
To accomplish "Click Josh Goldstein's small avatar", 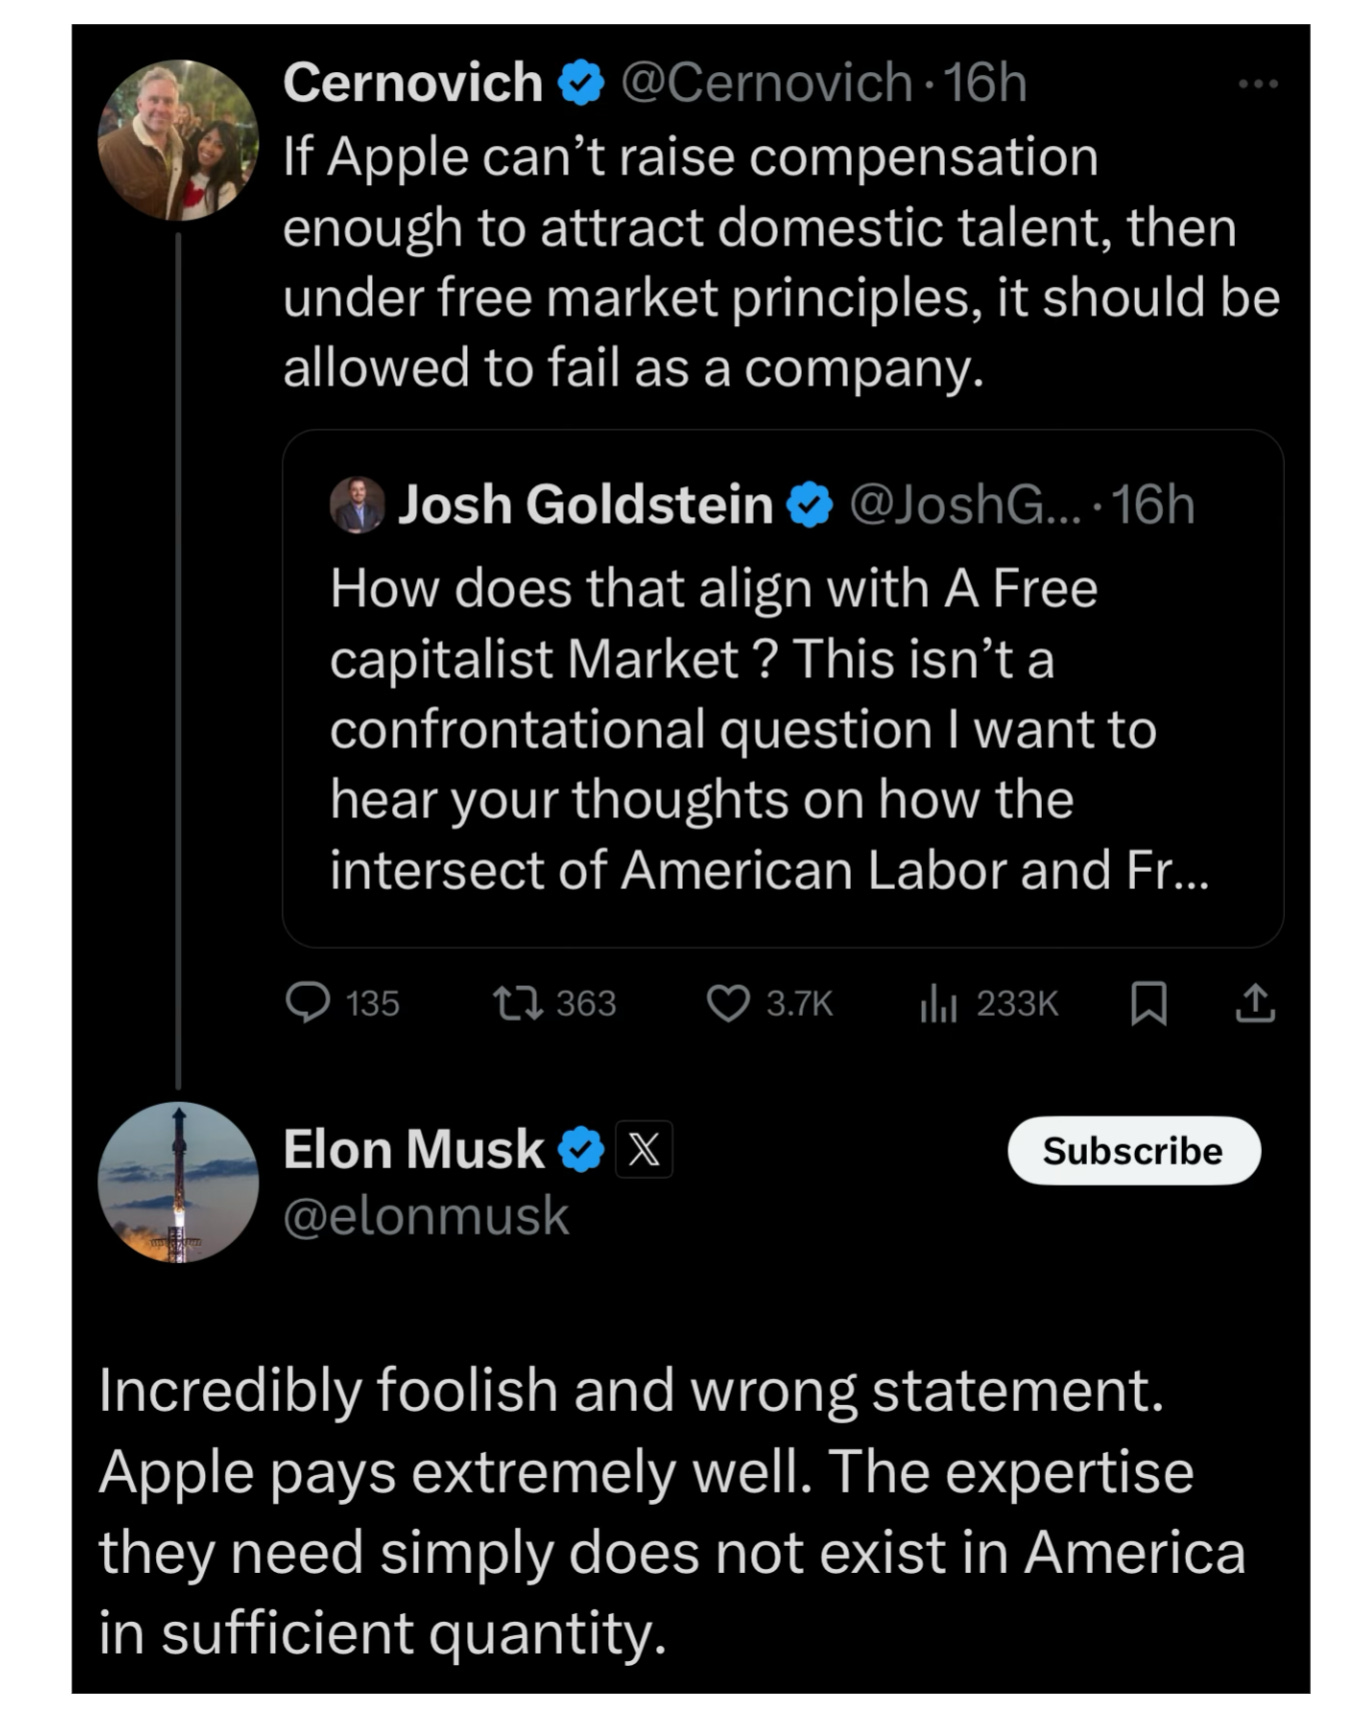I will [357, 504].
